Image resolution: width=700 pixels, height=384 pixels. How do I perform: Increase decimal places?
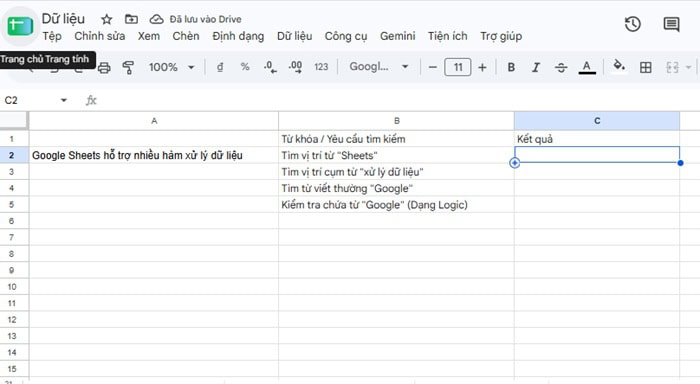295,67
